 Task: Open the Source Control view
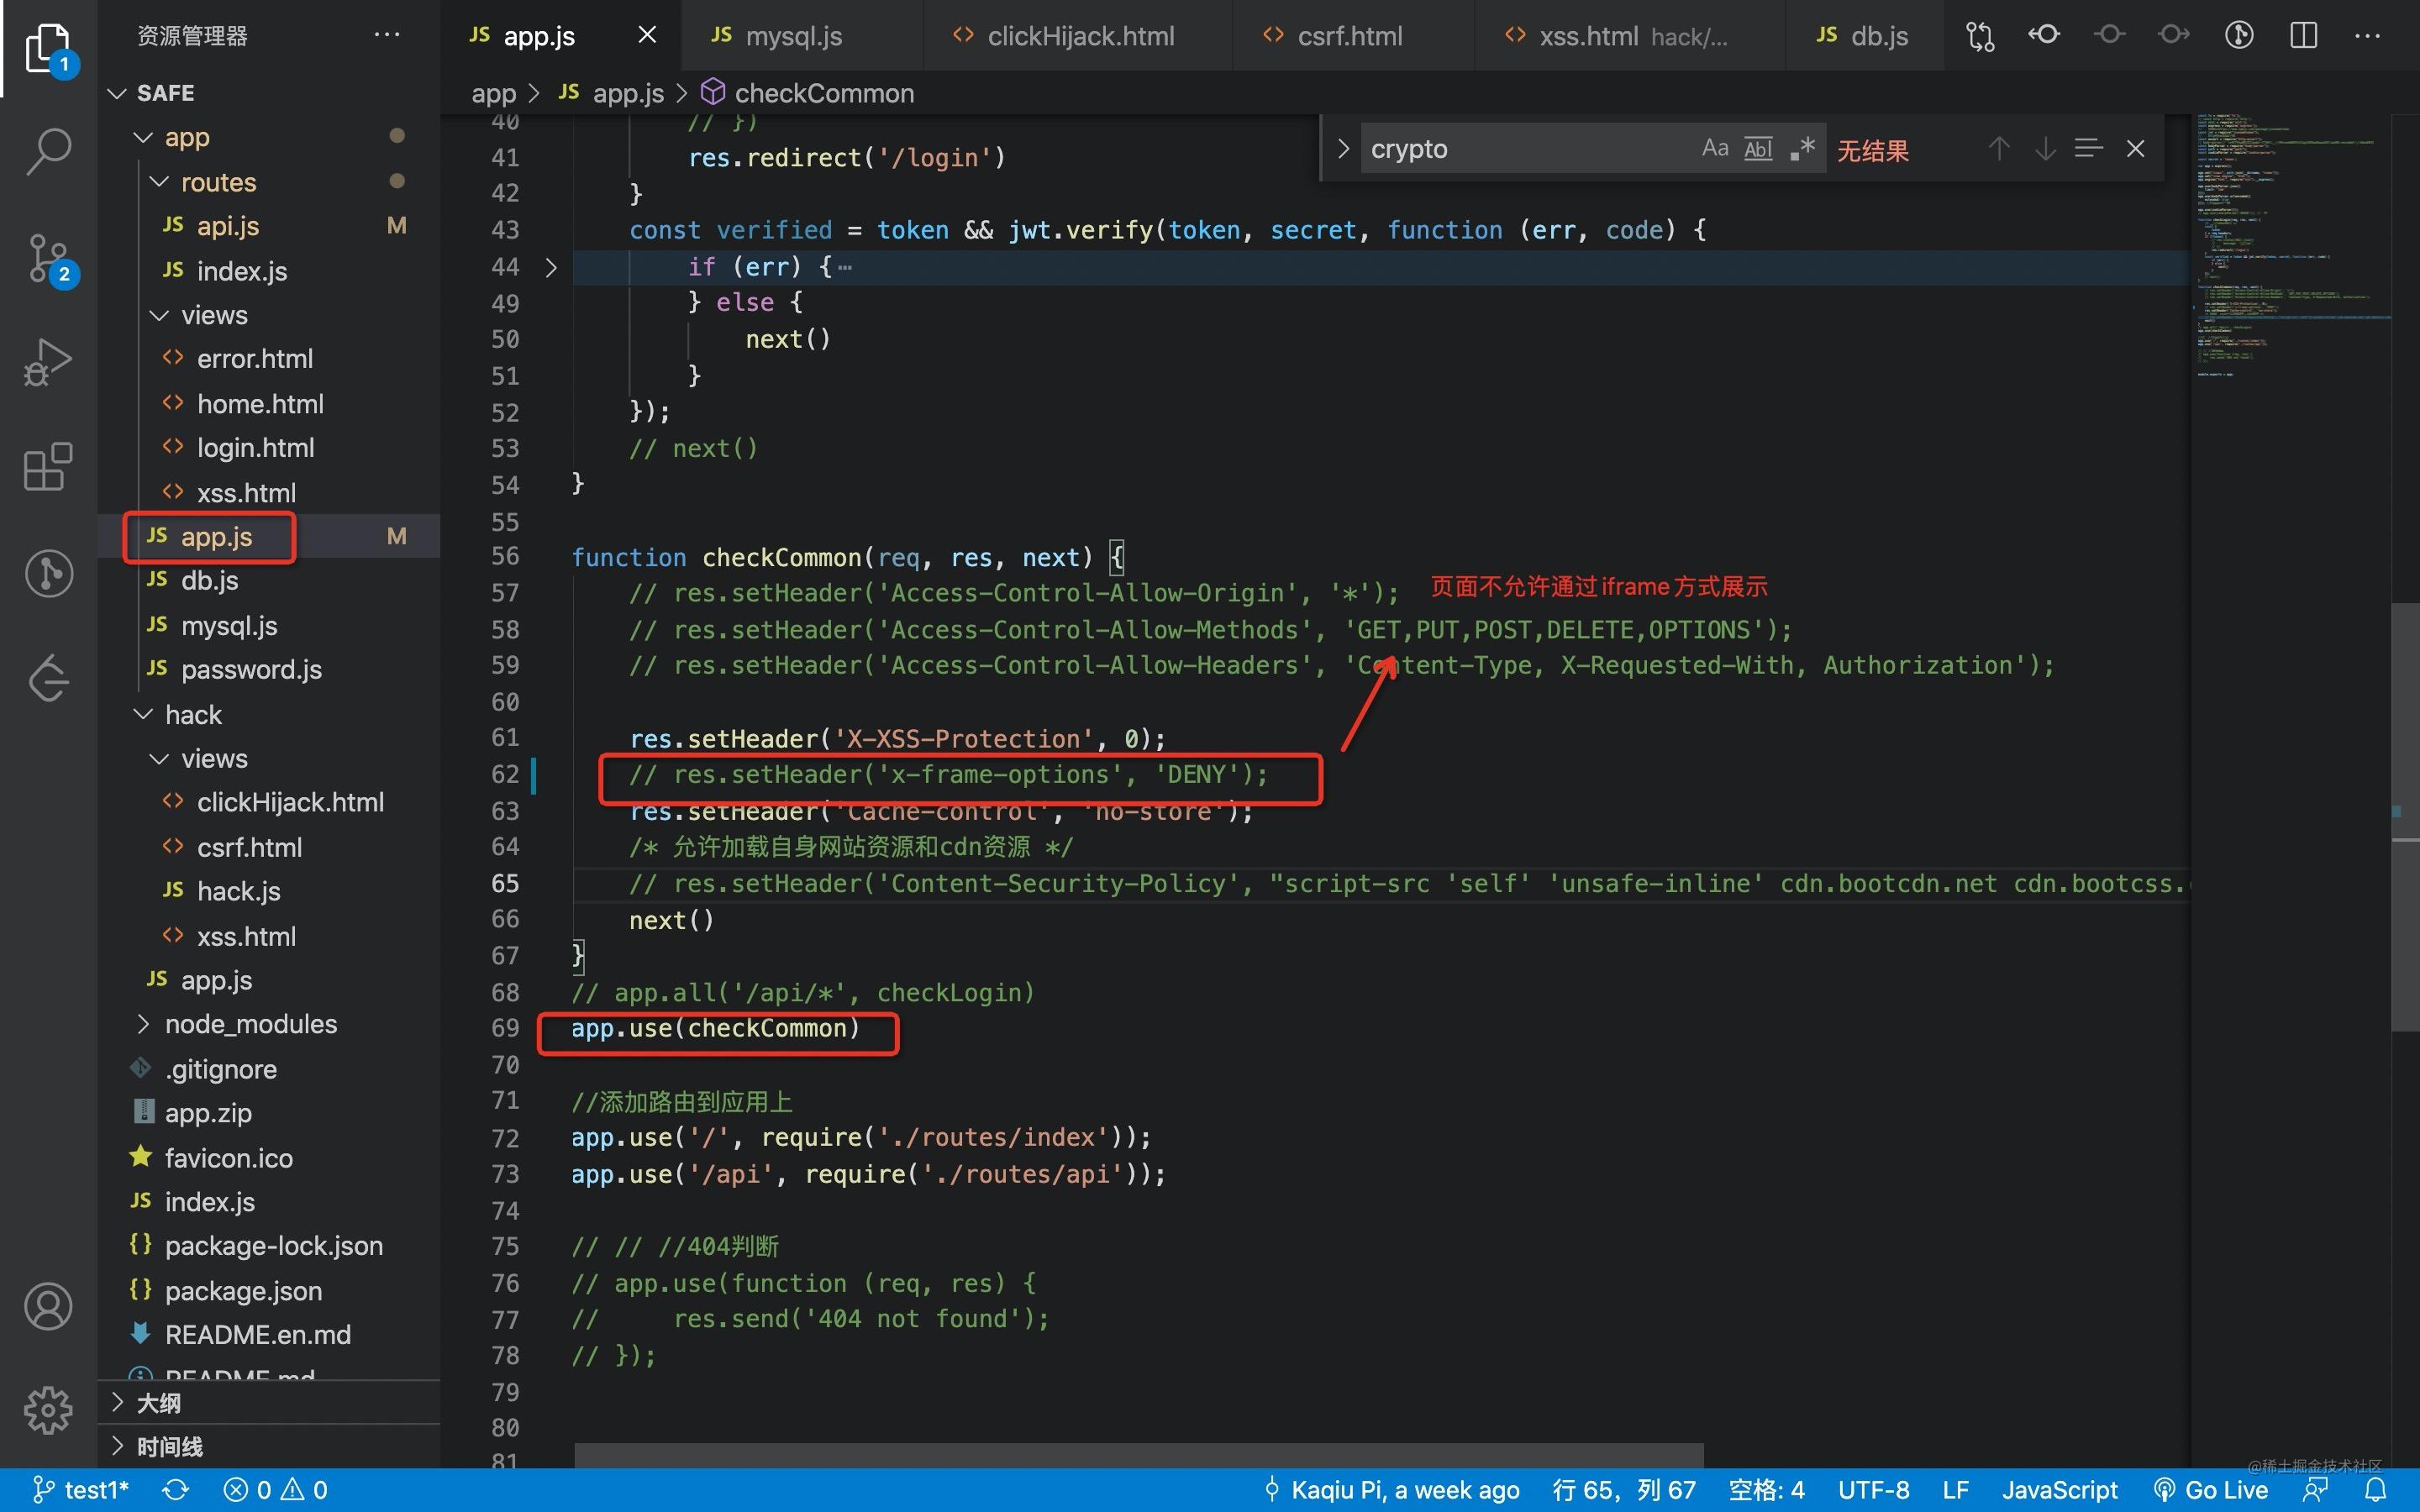[48, 258]
